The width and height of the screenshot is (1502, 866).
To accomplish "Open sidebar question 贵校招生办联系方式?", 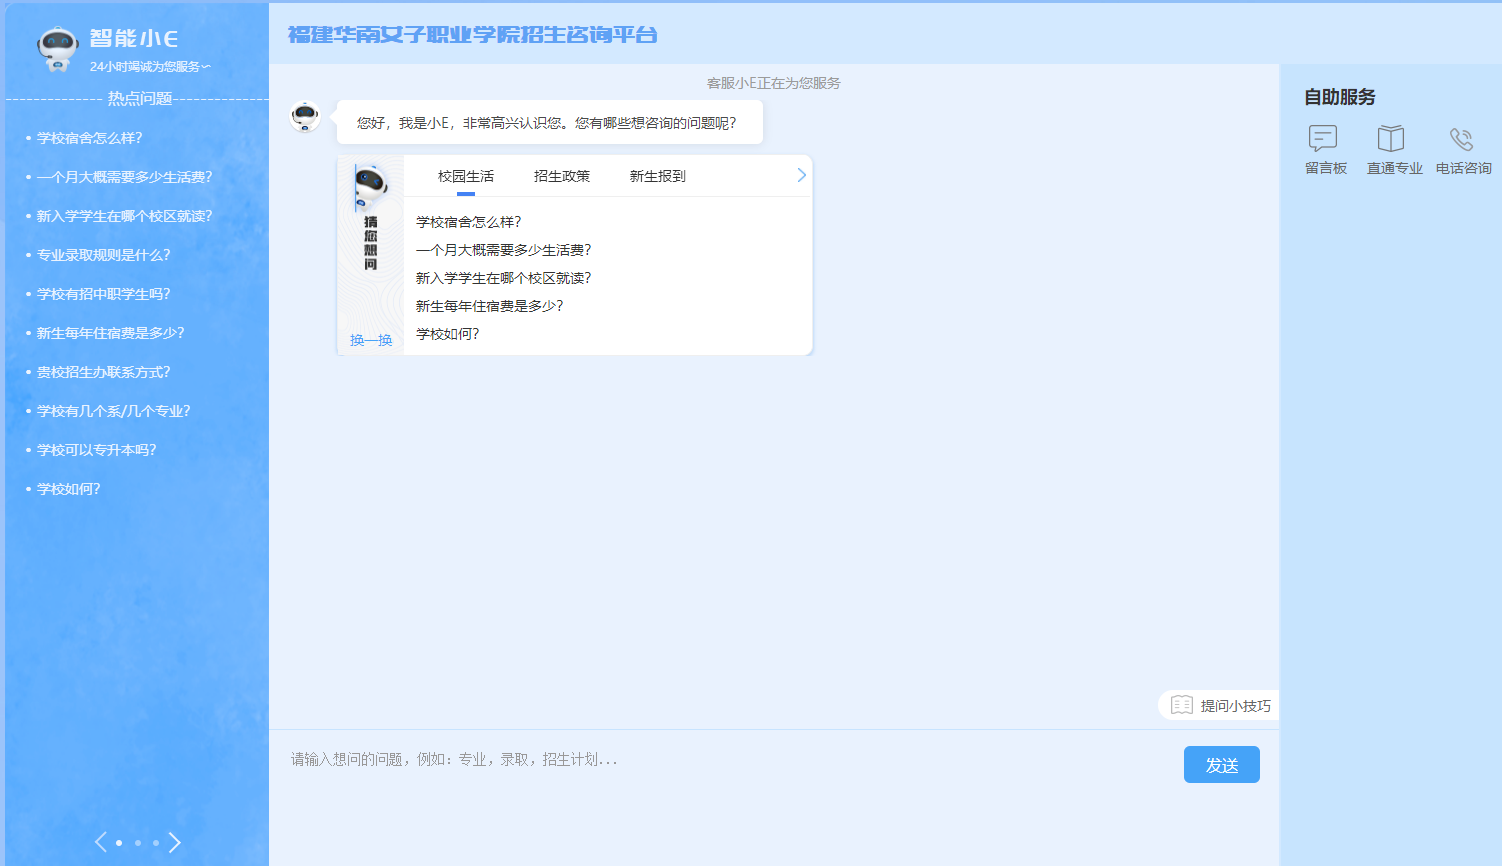I will point(104,372).
